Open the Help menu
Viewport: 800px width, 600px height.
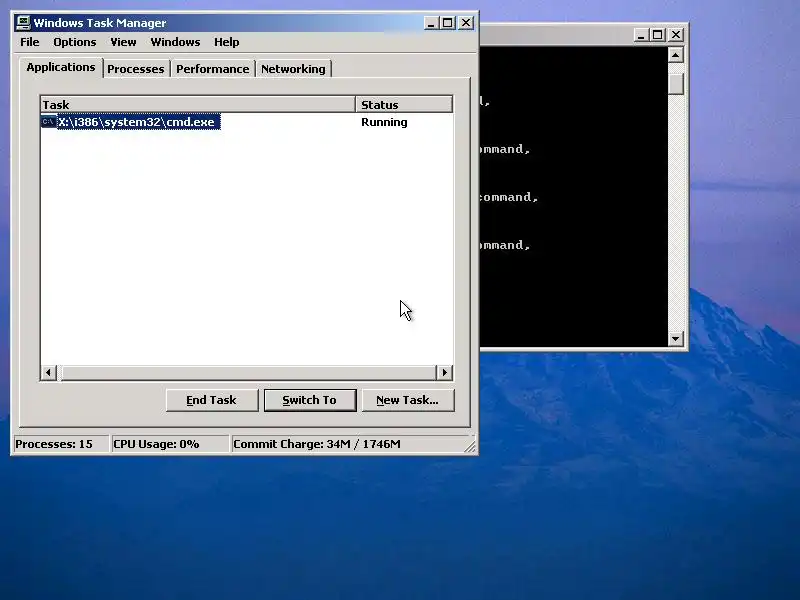(227, 42)
